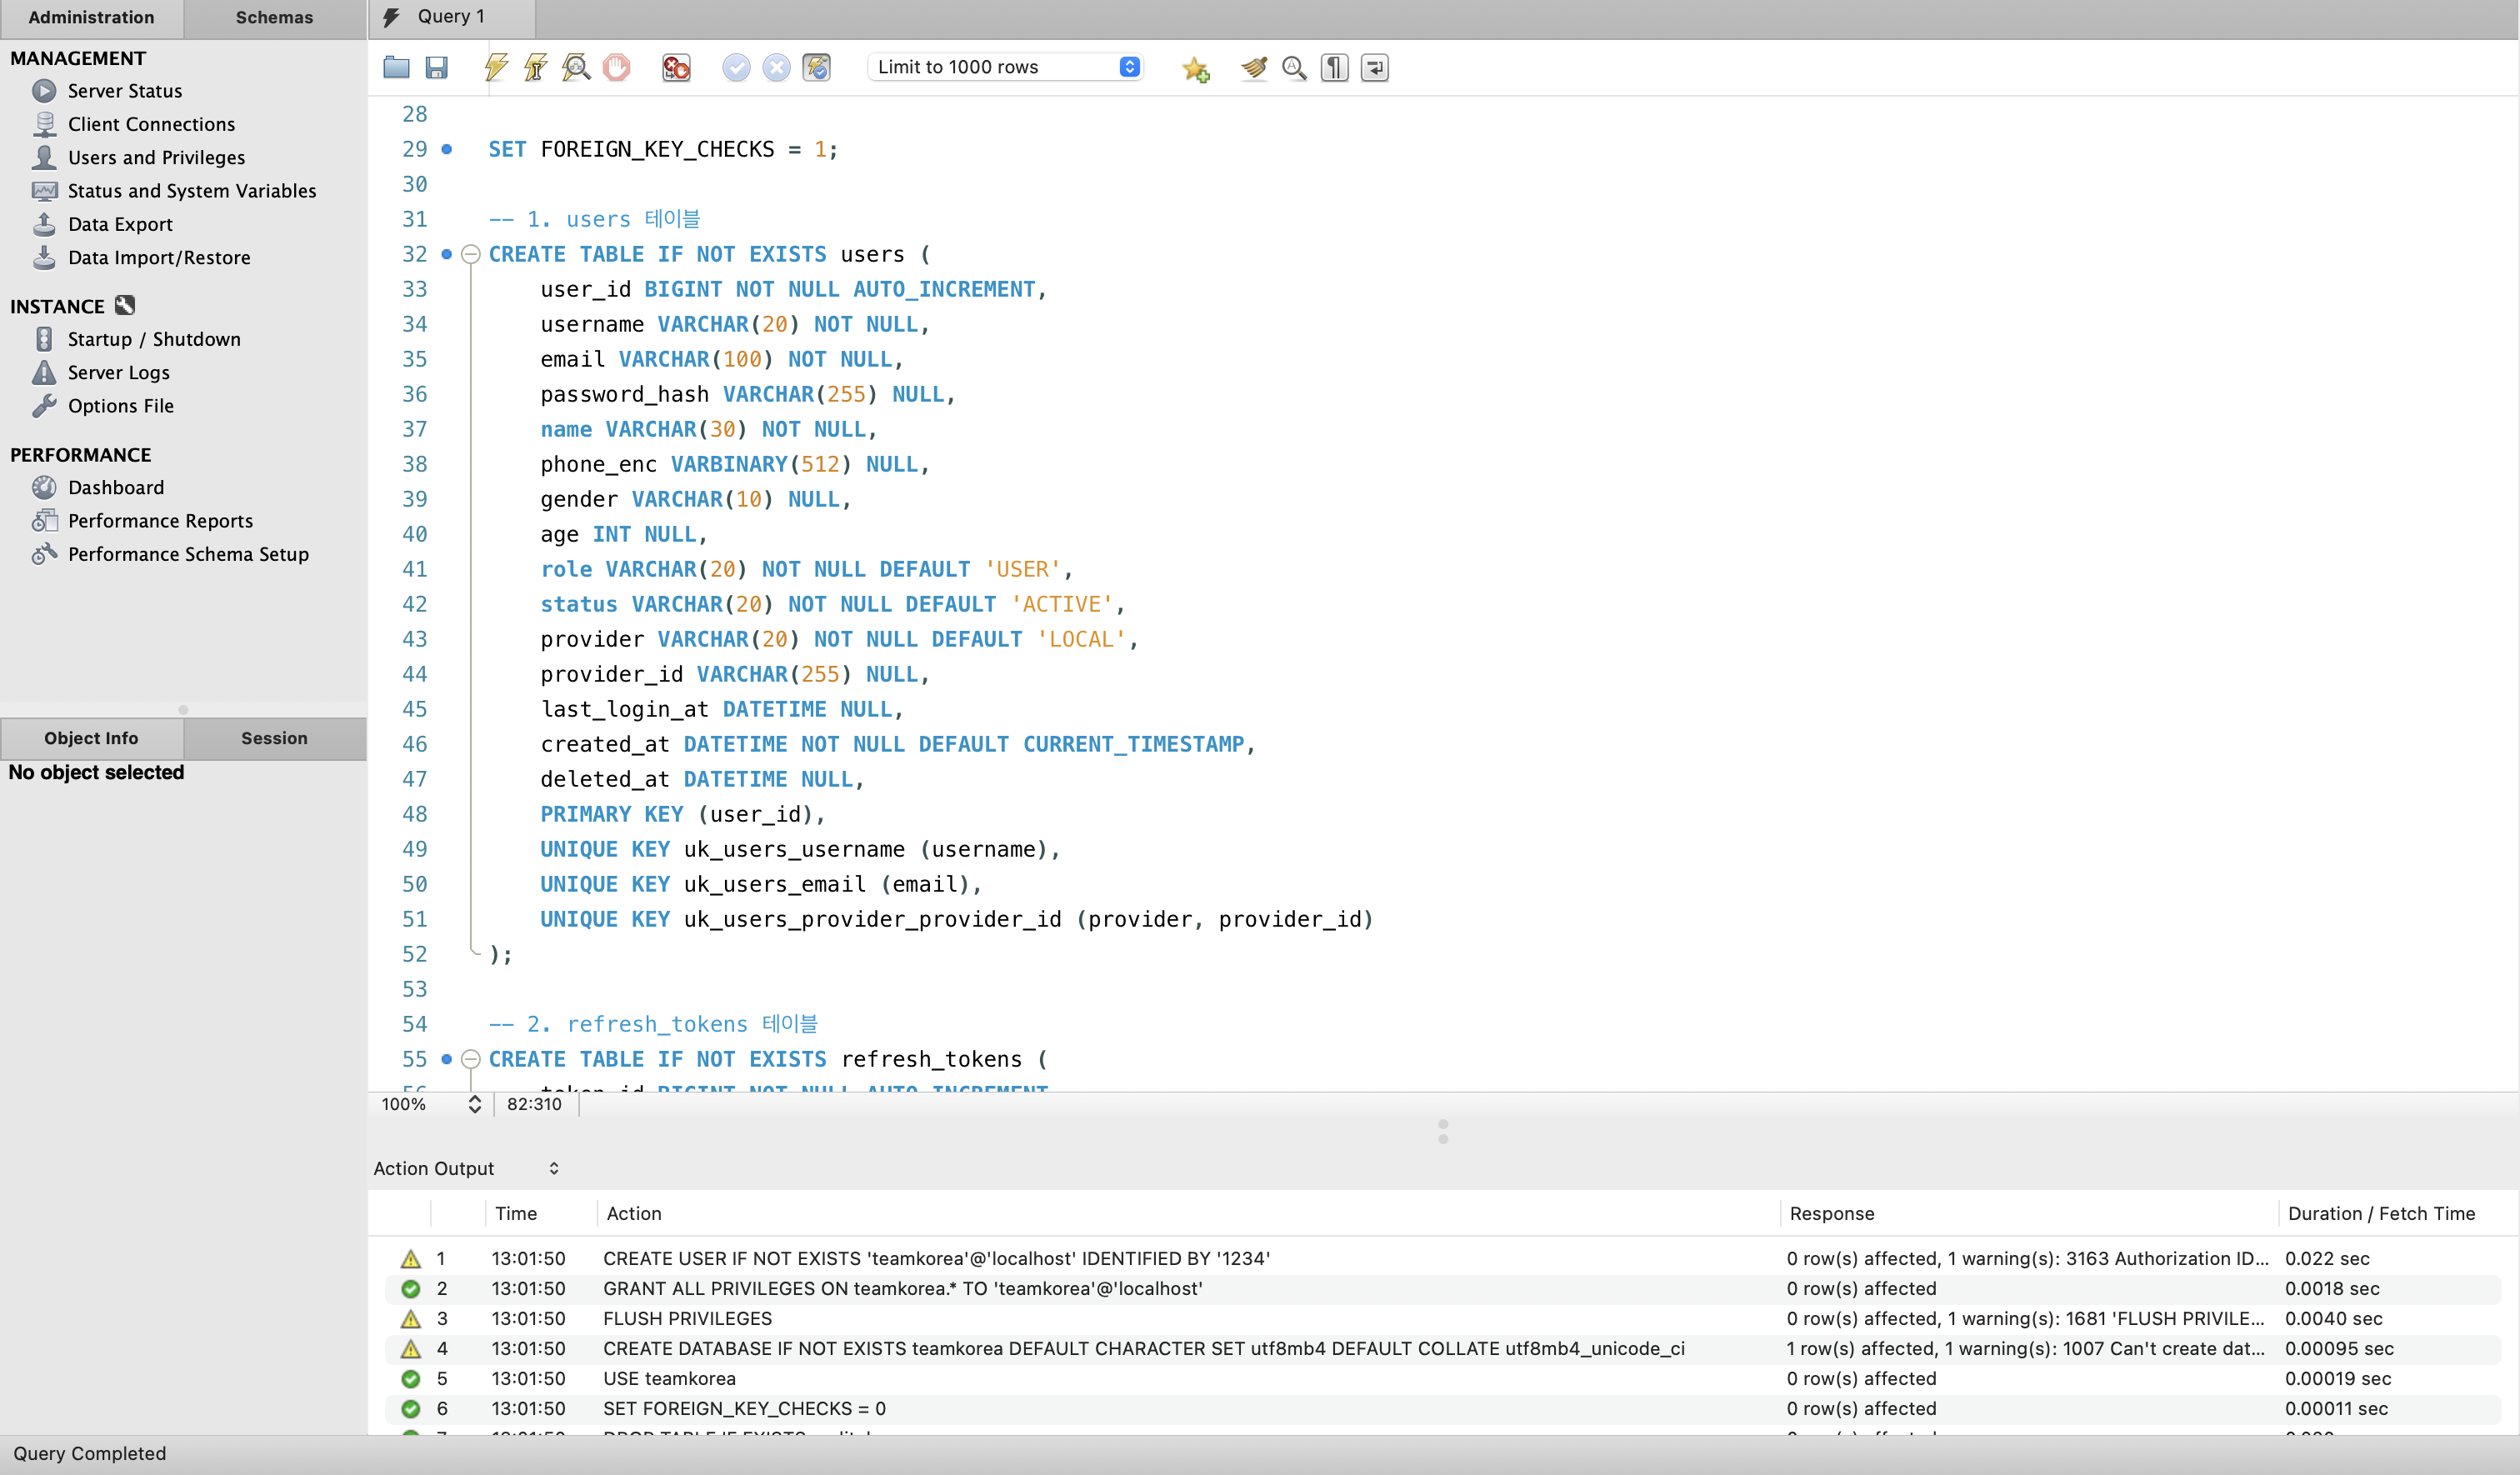Open Data Export
The width and height of the screenshot is (2520, 1475).
click(x=120, y=224)
